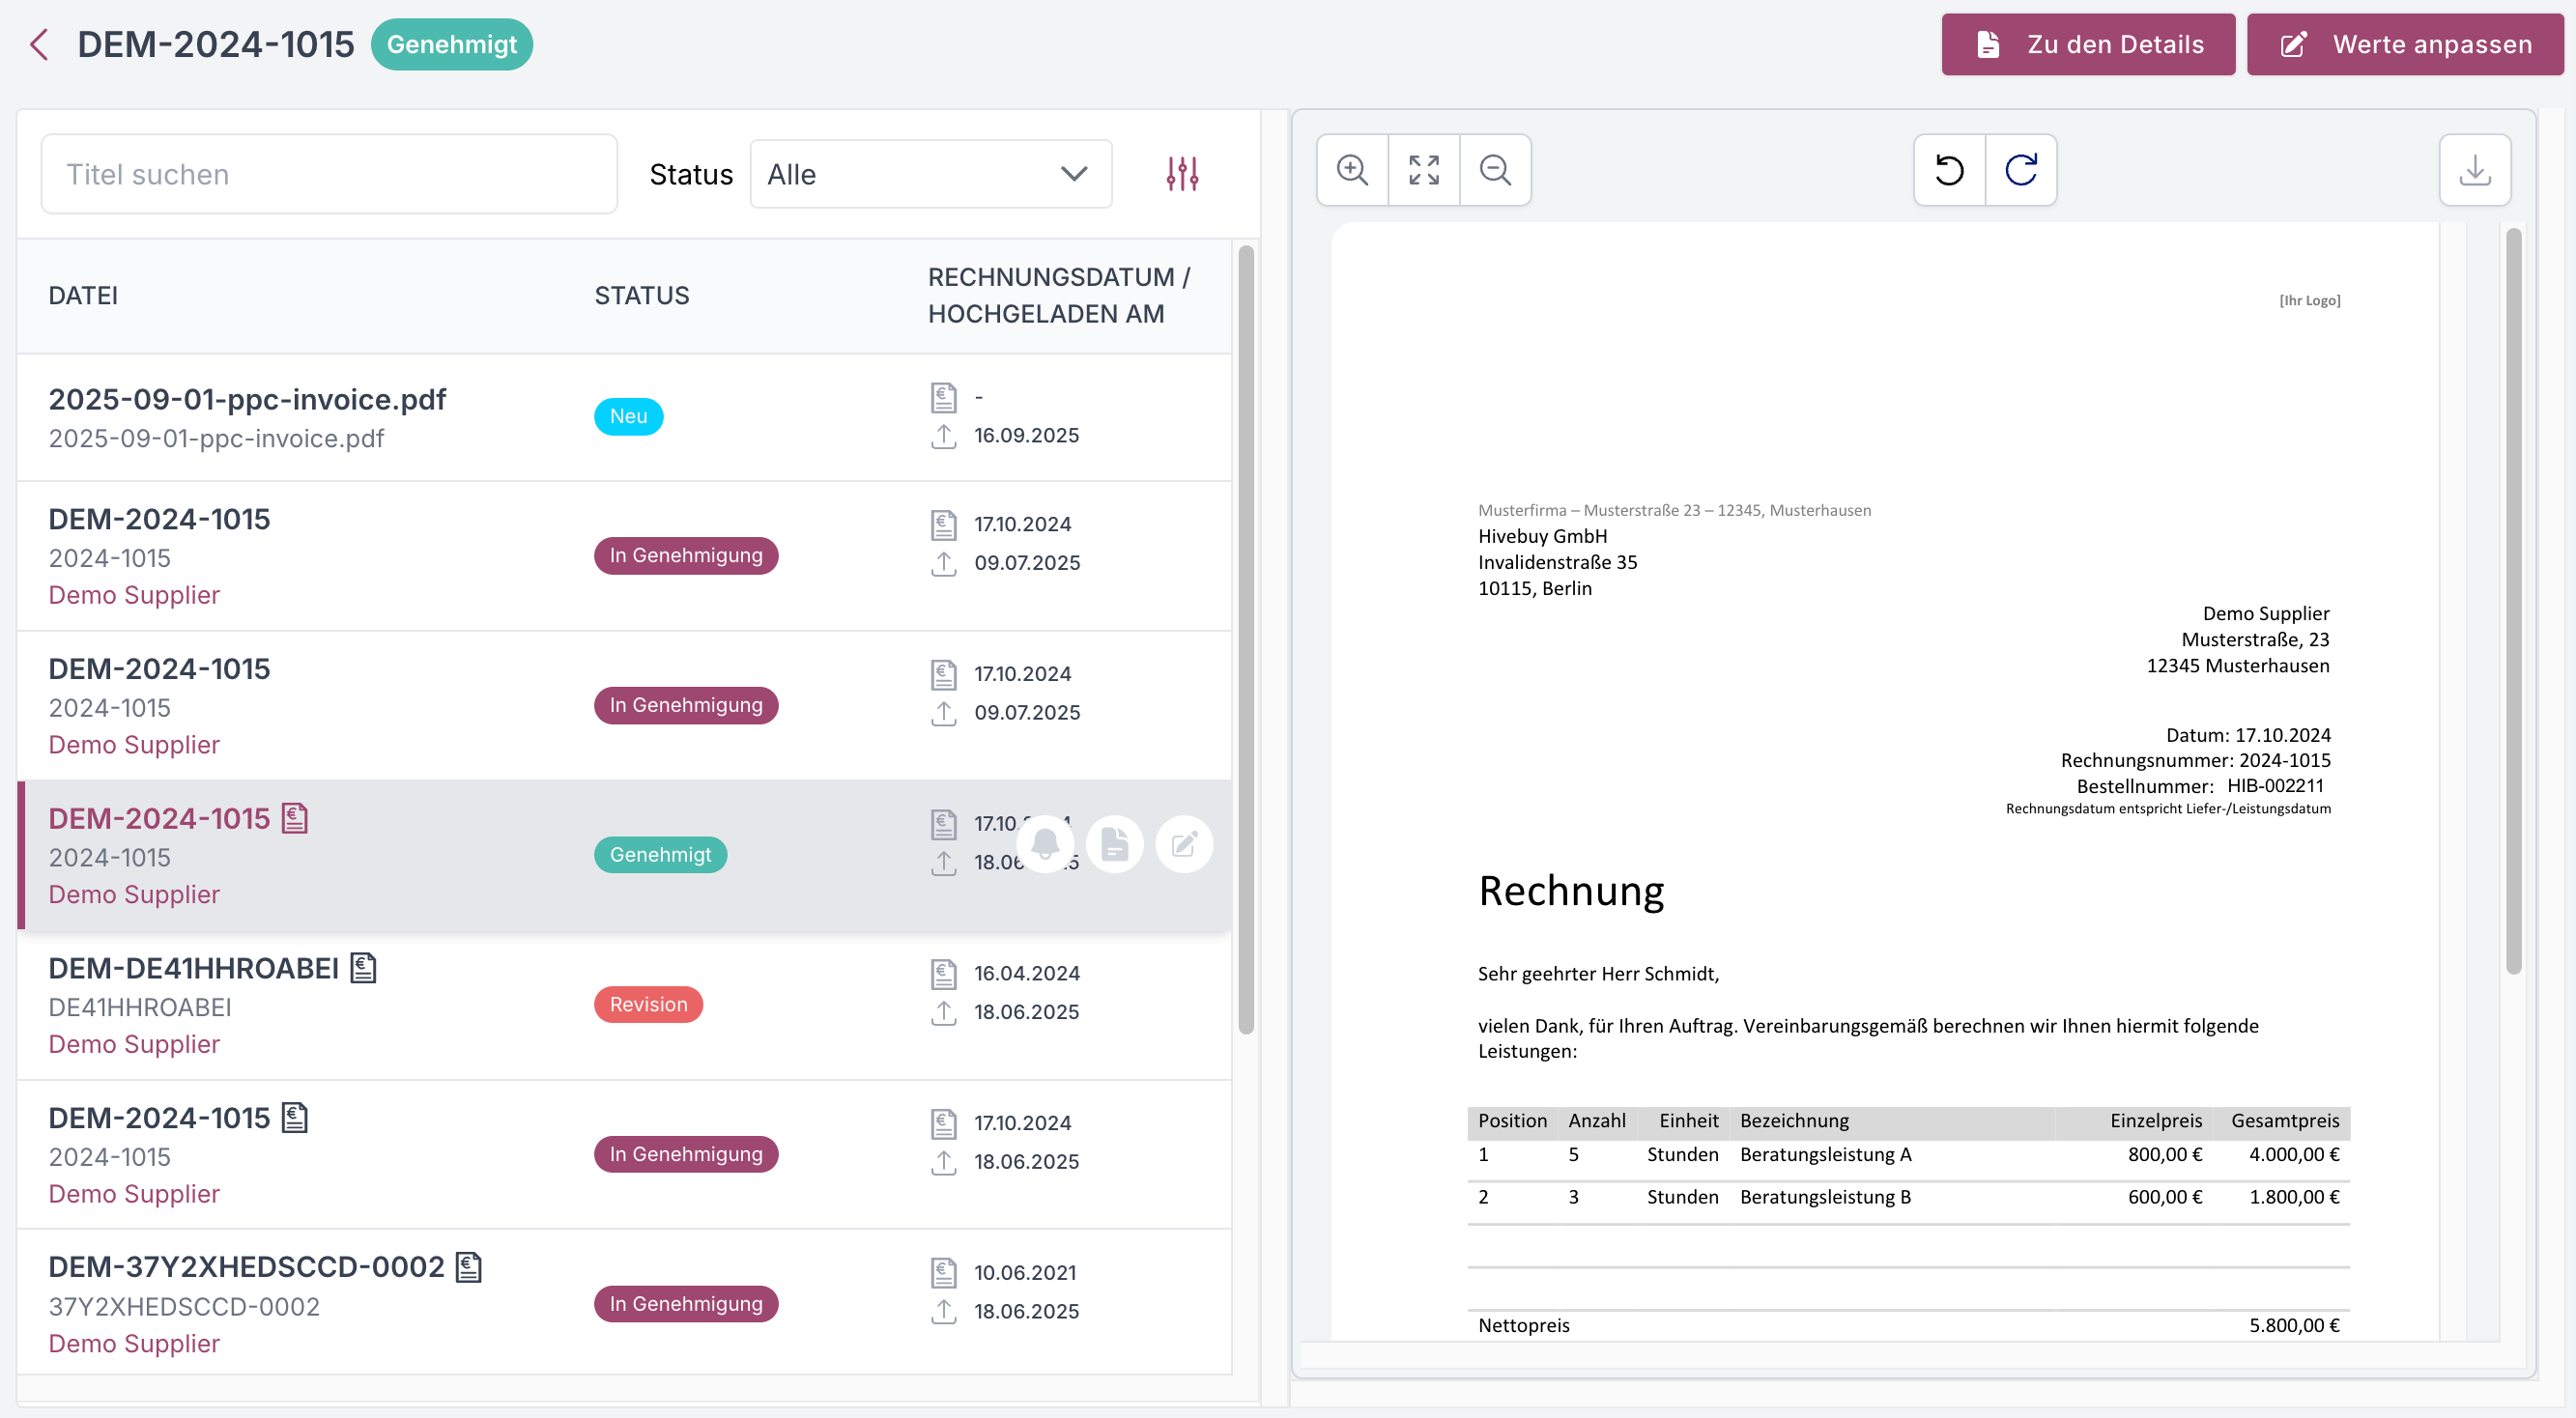Click the document preview vertical scrollbar
This screenshot has height=1418, width=2576.
point(2513,600)
